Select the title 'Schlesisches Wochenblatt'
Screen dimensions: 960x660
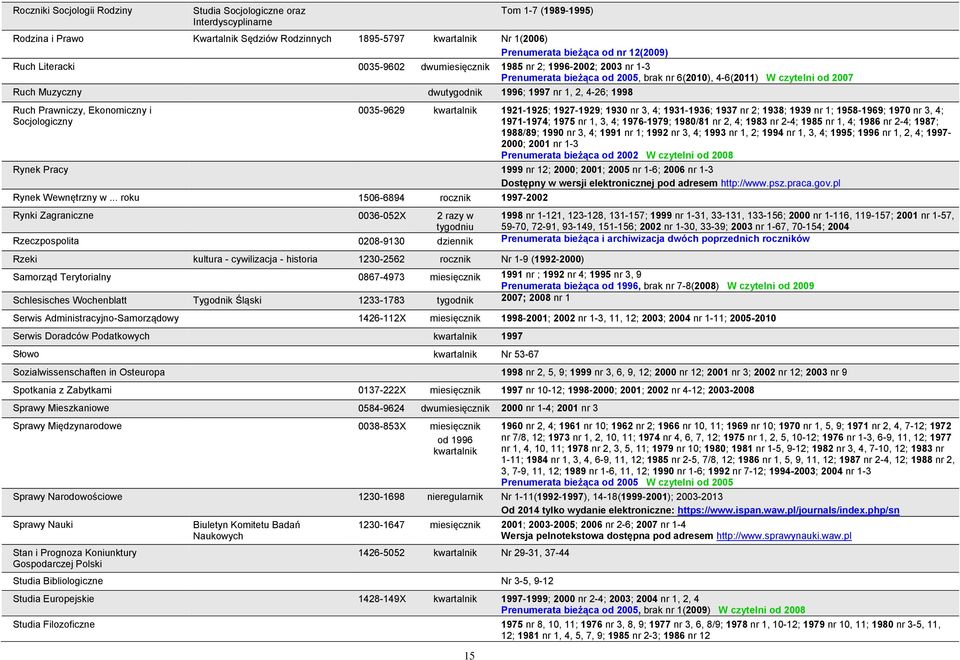70,300
